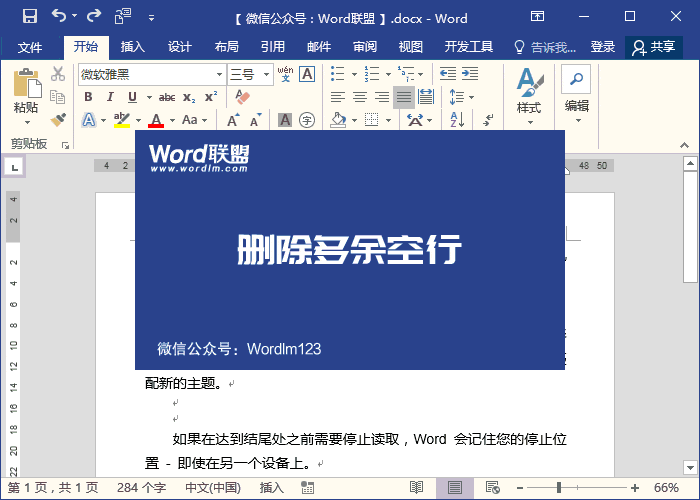The image size is (700, 500).
Task: Expand underline style dropdown arrow
Action: (149, 97)
